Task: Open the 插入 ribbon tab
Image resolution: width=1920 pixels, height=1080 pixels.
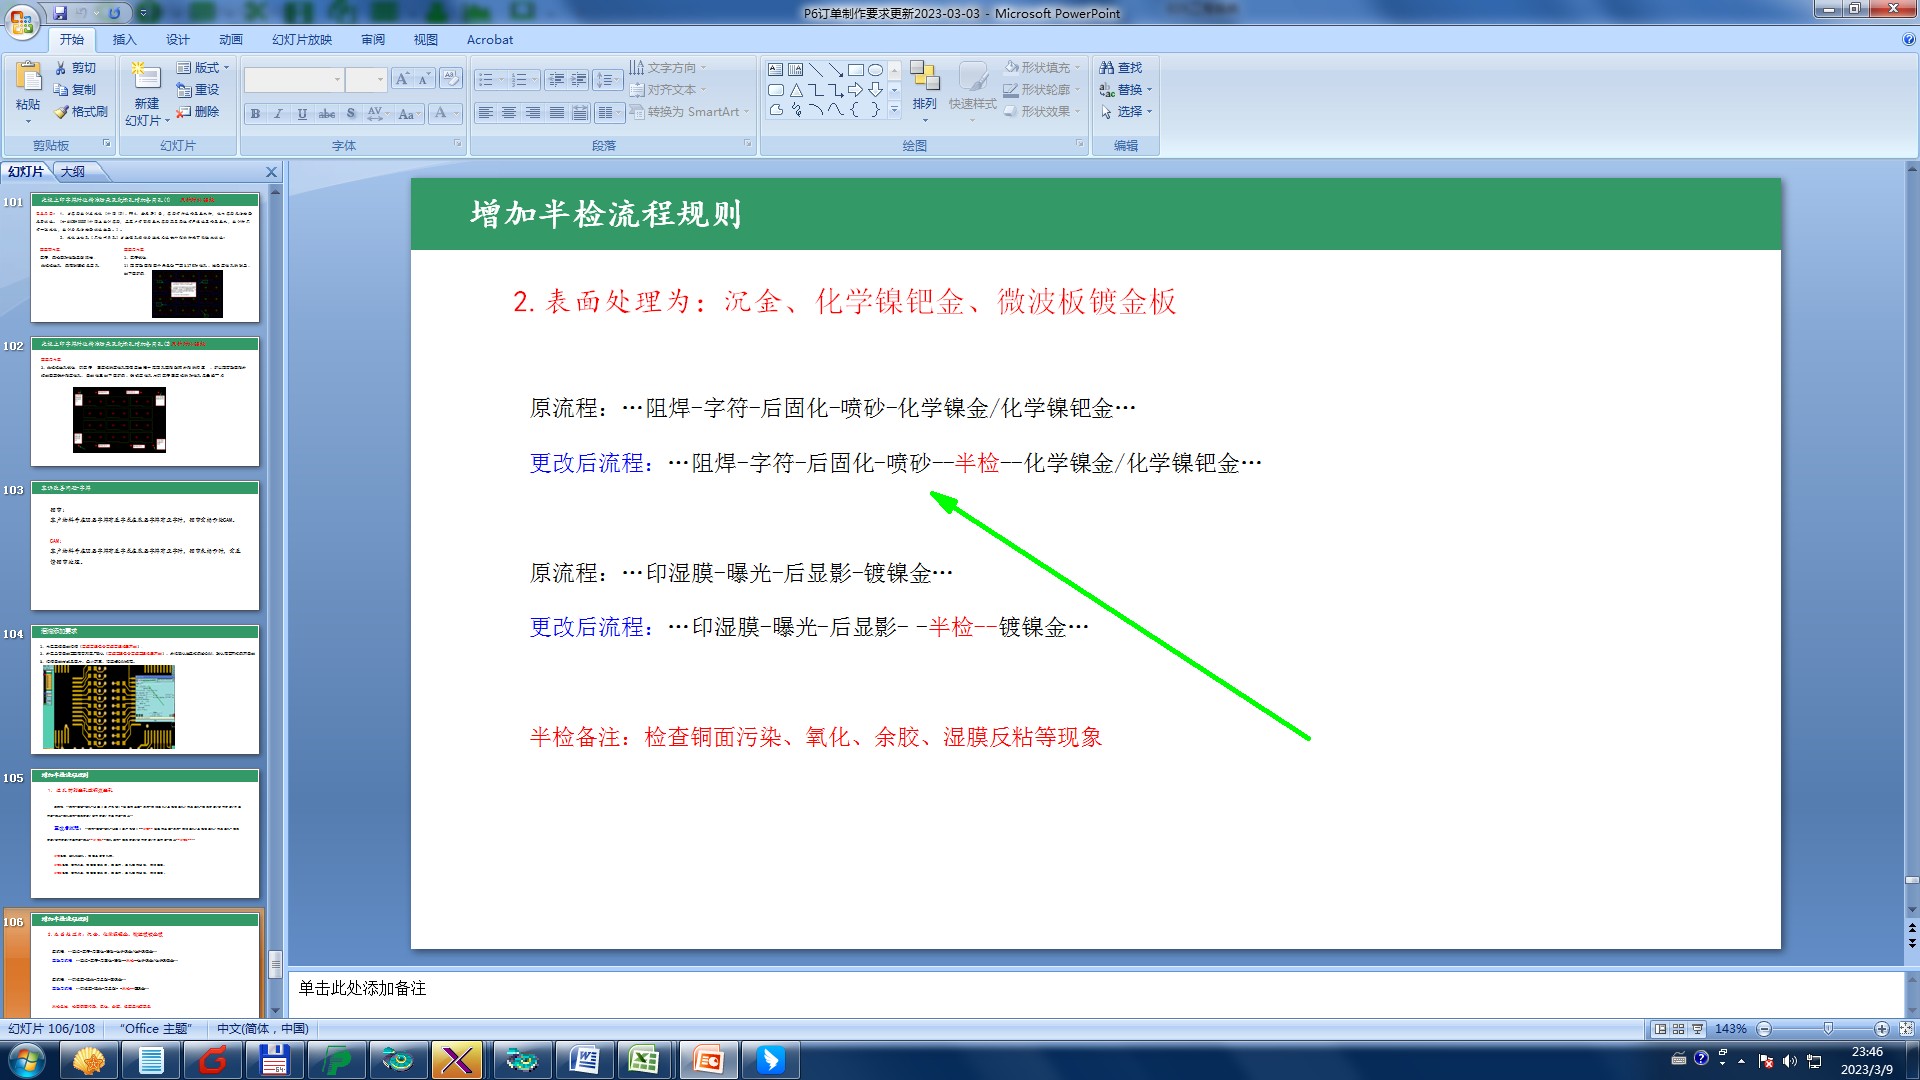Action: (x=124, y=40)
